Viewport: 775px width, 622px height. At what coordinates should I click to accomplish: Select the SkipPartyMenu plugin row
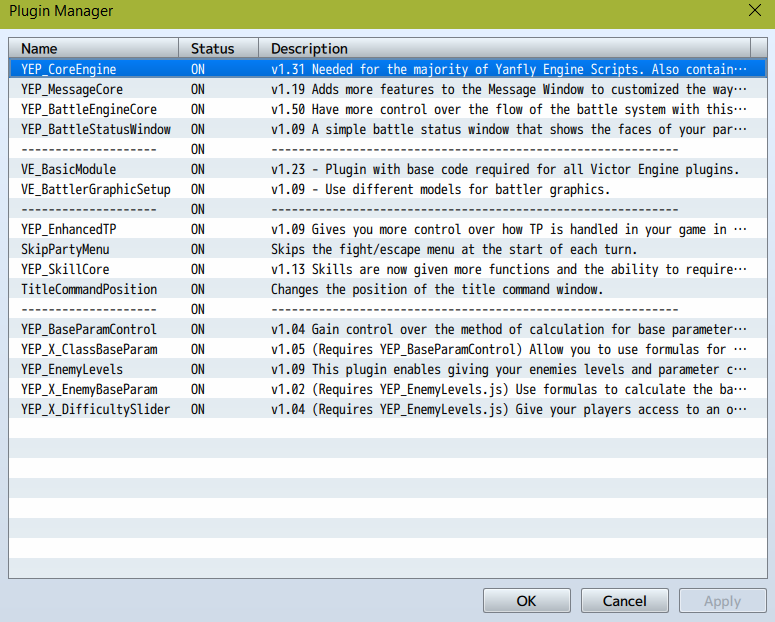pos(388,249)
